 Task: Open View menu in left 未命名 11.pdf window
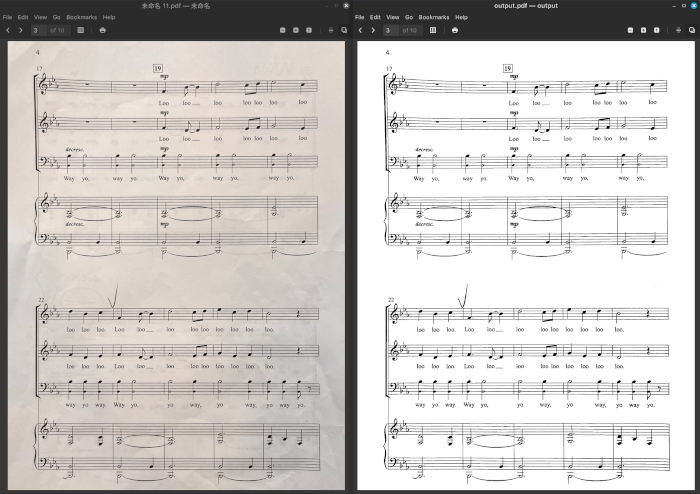click(40, 17)
